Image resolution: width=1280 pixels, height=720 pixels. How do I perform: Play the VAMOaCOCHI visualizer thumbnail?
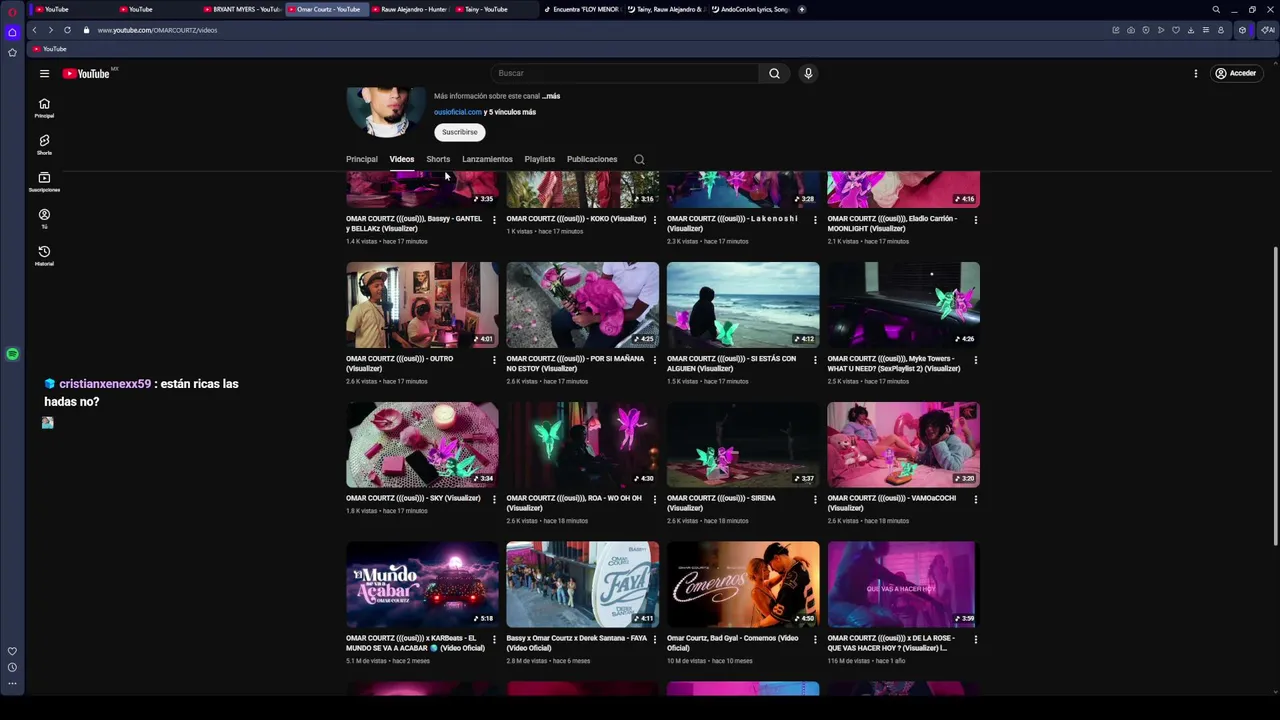(x=903, y=445)
